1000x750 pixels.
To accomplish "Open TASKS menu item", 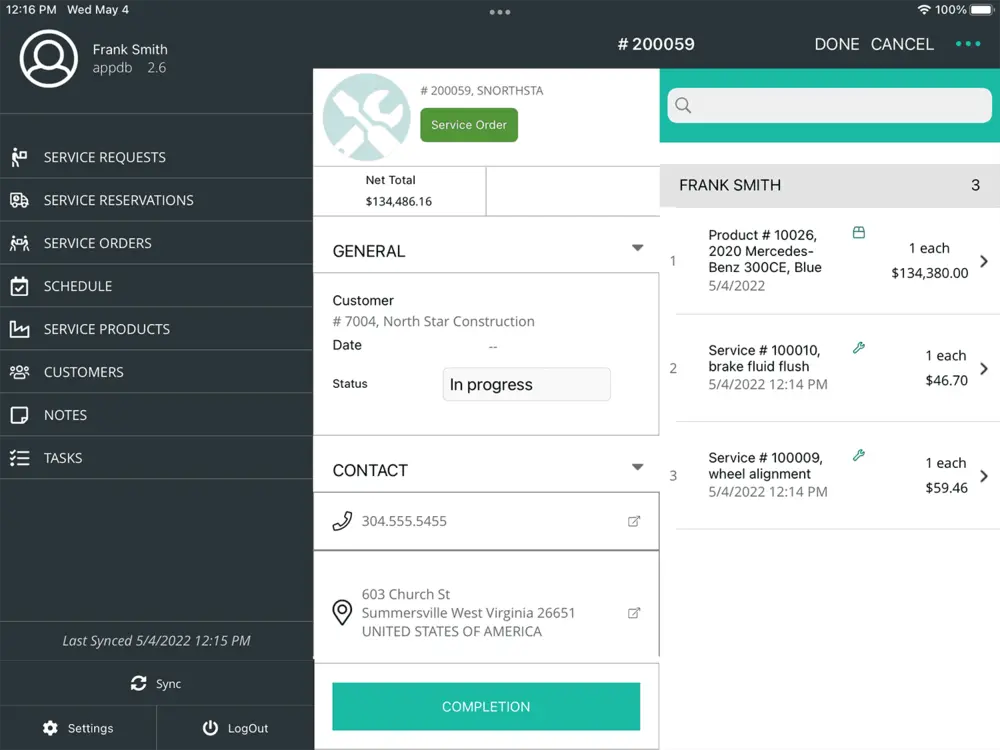I will point(156,458).
